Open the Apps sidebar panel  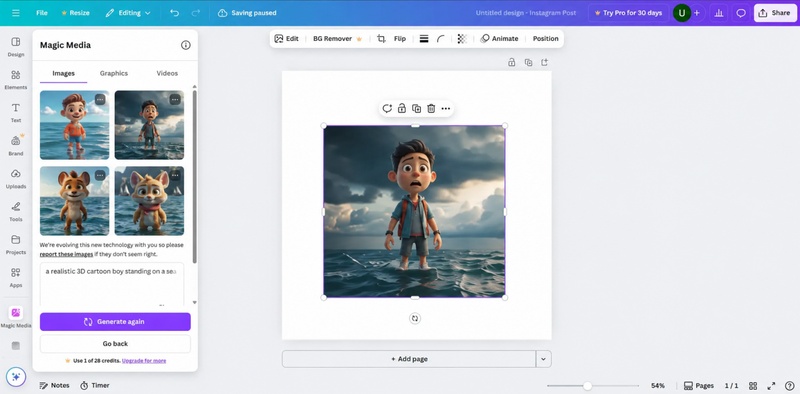16,278
